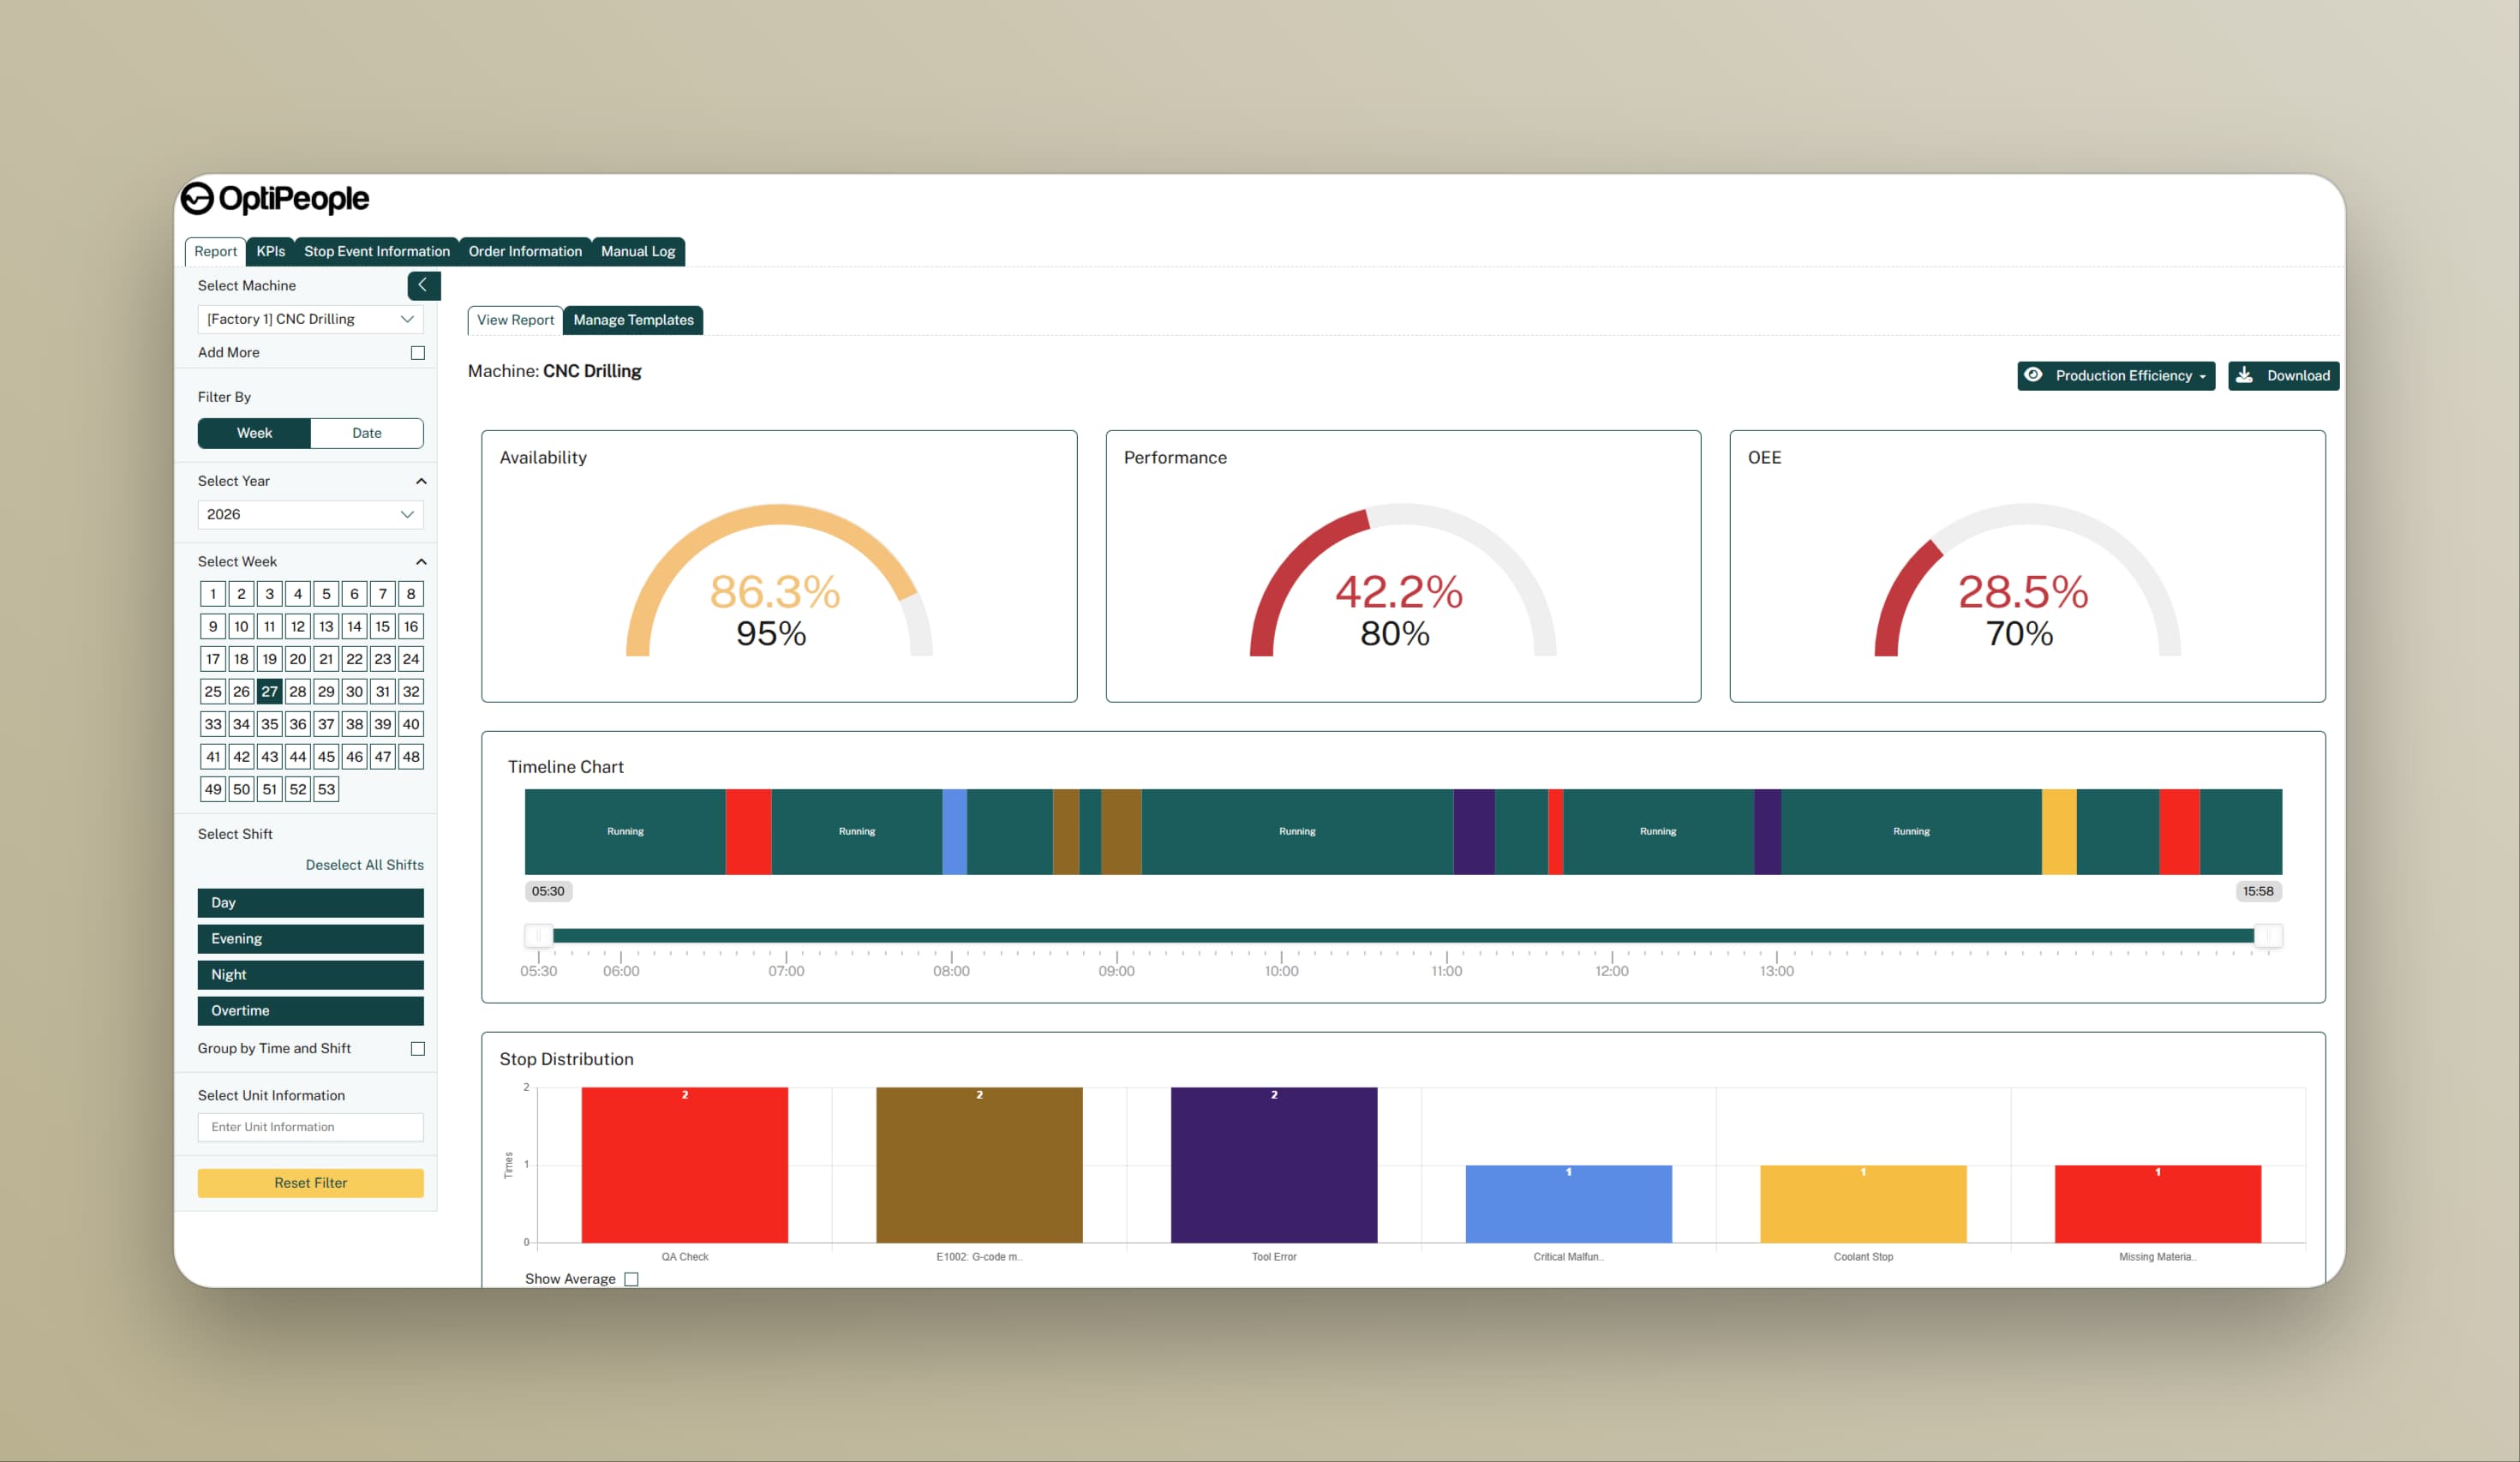Switch to the KPIs tab
This screenshot has height=1462, width=2520.
click(x=270, y=251)
